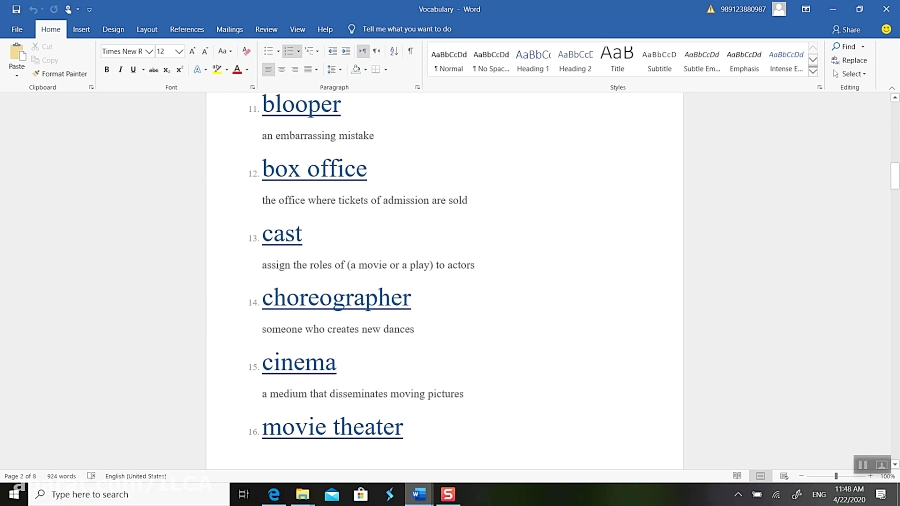Expand the Styles gallery more arrow
Screen dimensions: 900x506
click(813, 72)
